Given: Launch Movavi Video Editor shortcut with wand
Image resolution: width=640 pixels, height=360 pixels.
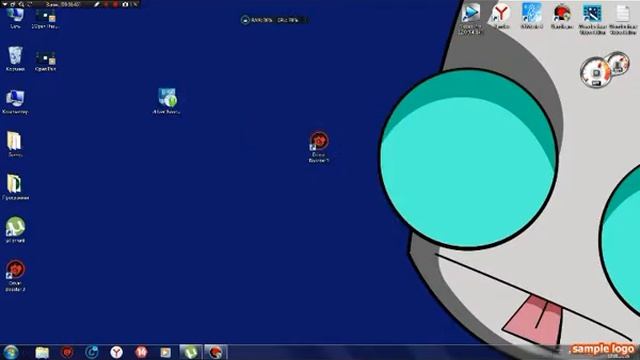Looking at the screenshot, I should [x=592, y=19].
